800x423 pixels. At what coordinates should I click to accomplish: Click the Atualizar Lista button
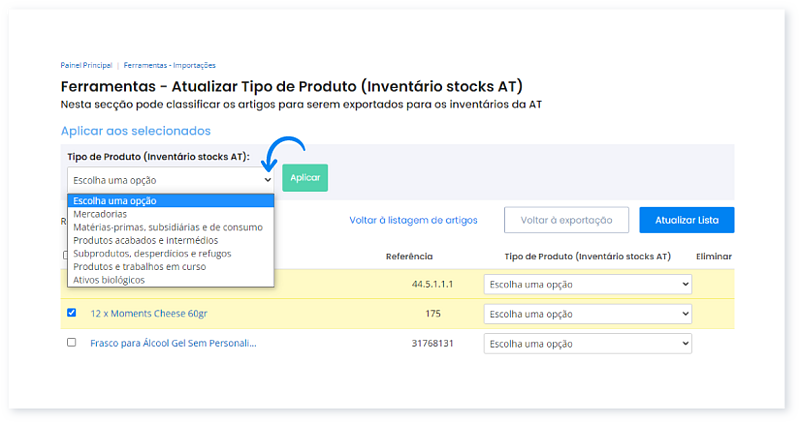687,220
